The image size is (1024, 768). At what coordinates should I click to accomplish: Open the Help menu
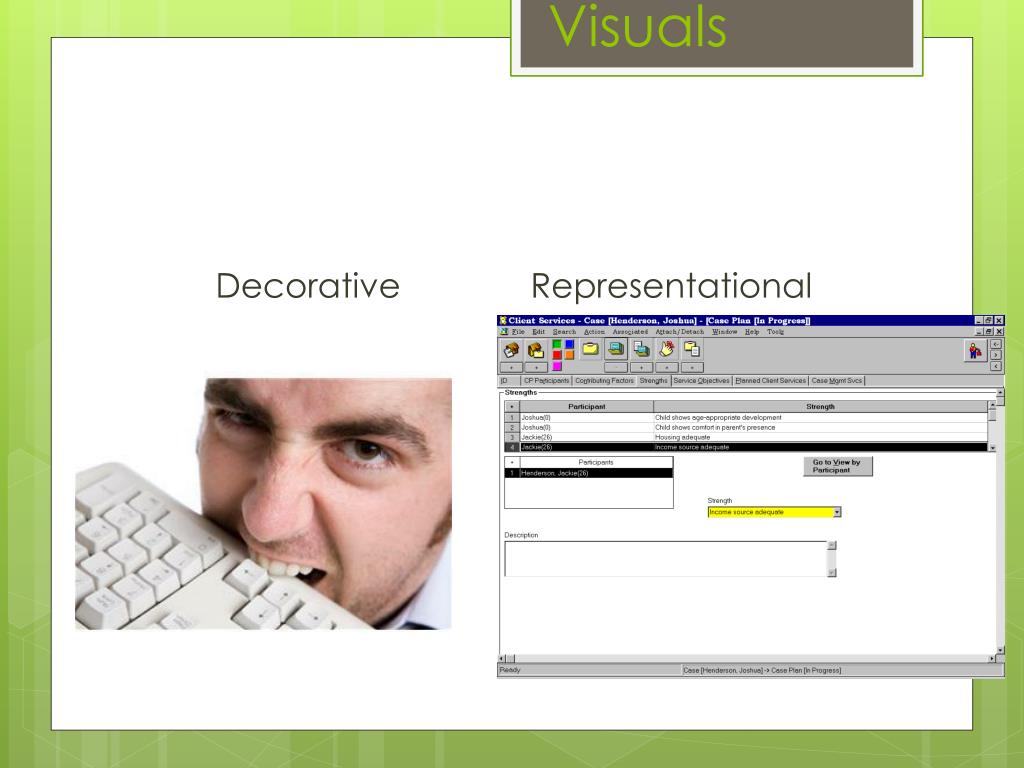752,332
